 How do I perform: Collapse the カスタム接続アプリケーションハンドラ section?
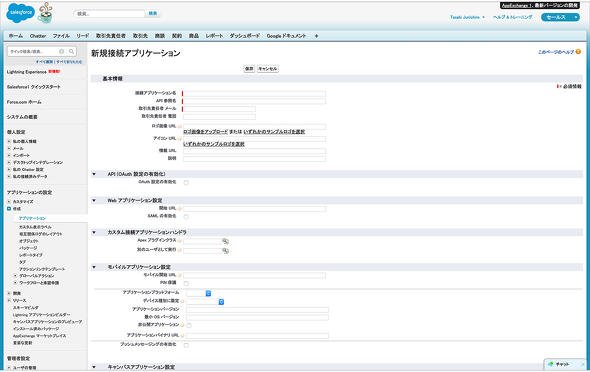click(x=94, y=232)
